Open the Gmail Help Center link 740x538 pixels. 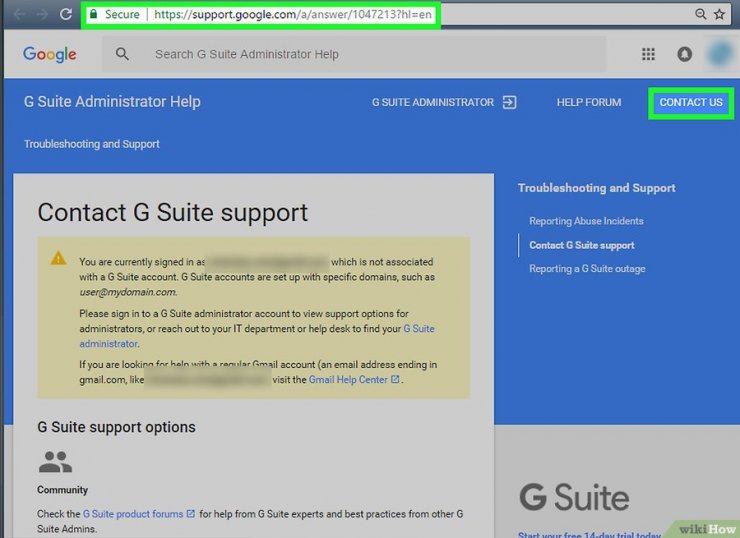point(348,379)
